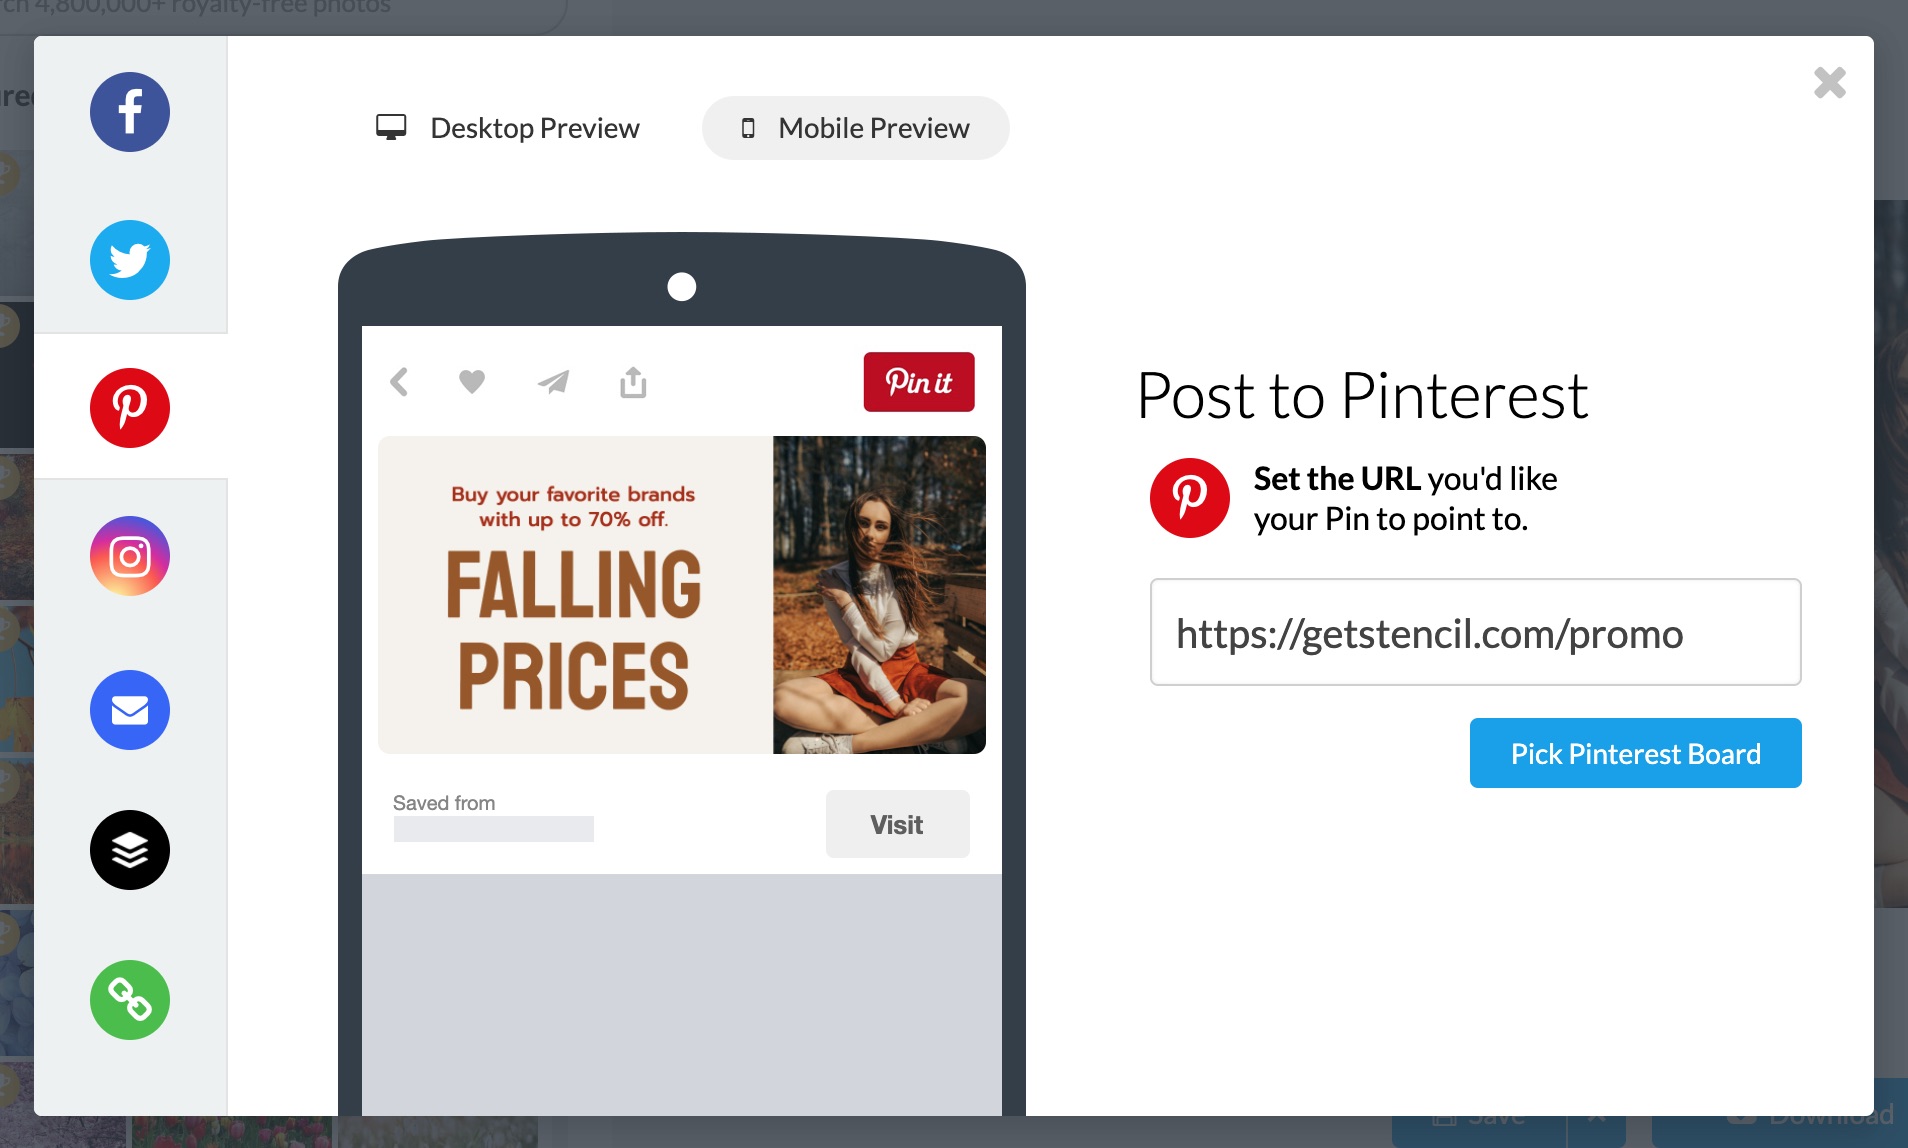
Task: Select the Buffer sharing option
Action: coord(130,849)
